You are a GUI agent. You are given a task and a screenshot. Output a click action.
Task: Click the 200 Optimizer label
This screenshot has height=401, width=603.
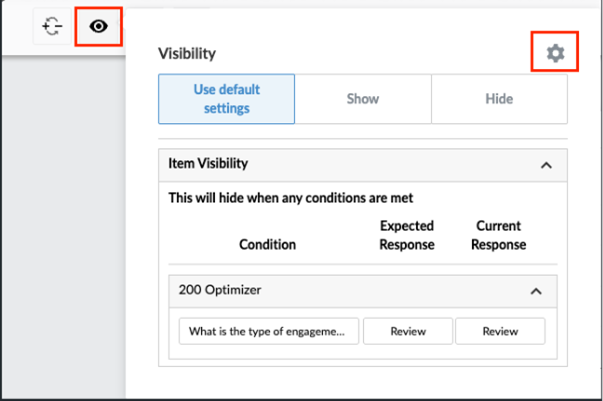tap(220, 290)
